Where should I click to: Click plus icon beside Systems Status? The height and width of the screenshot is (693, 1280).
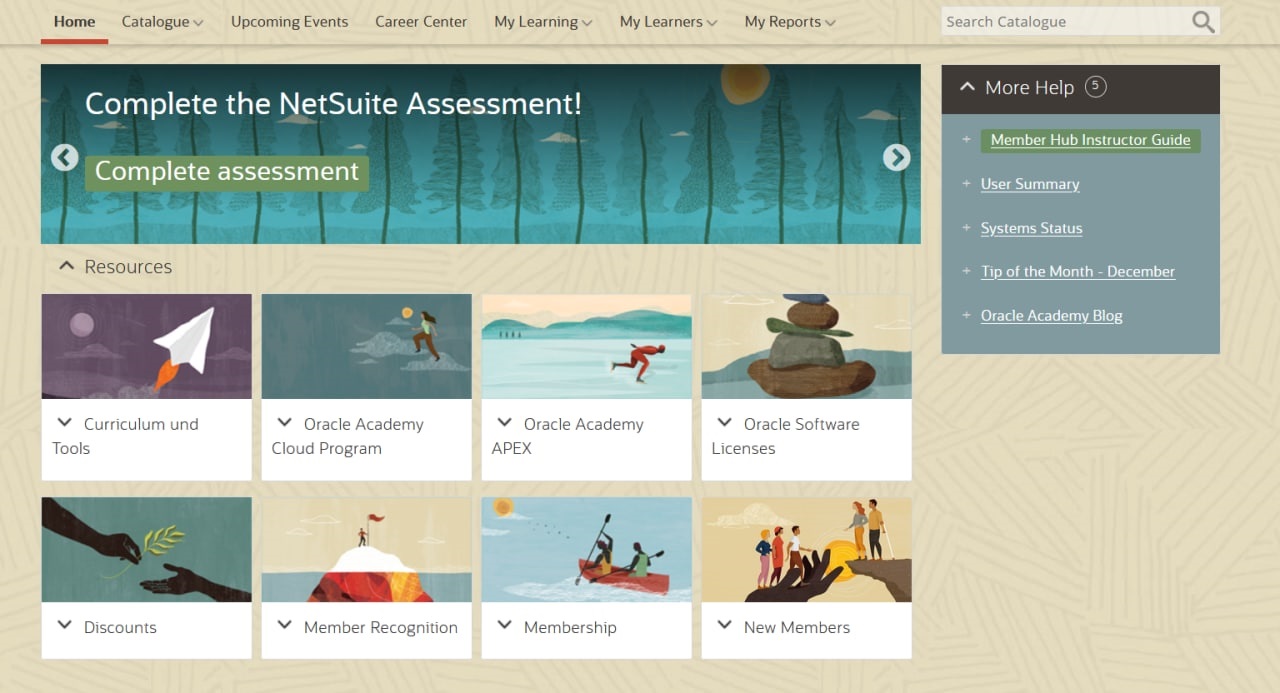[x=966, y=228]
